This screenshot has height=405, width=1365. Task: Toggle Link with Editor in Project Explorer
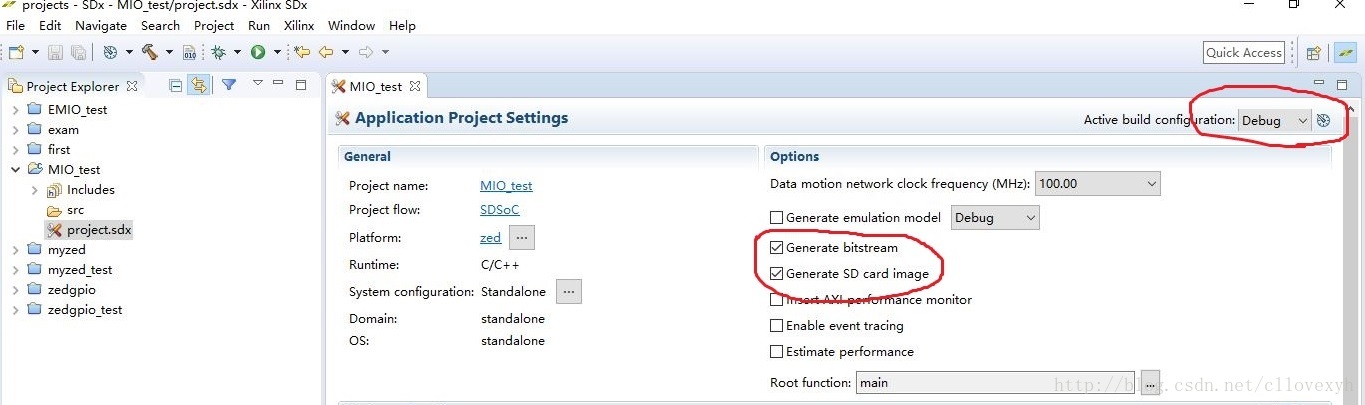(198, 86)
